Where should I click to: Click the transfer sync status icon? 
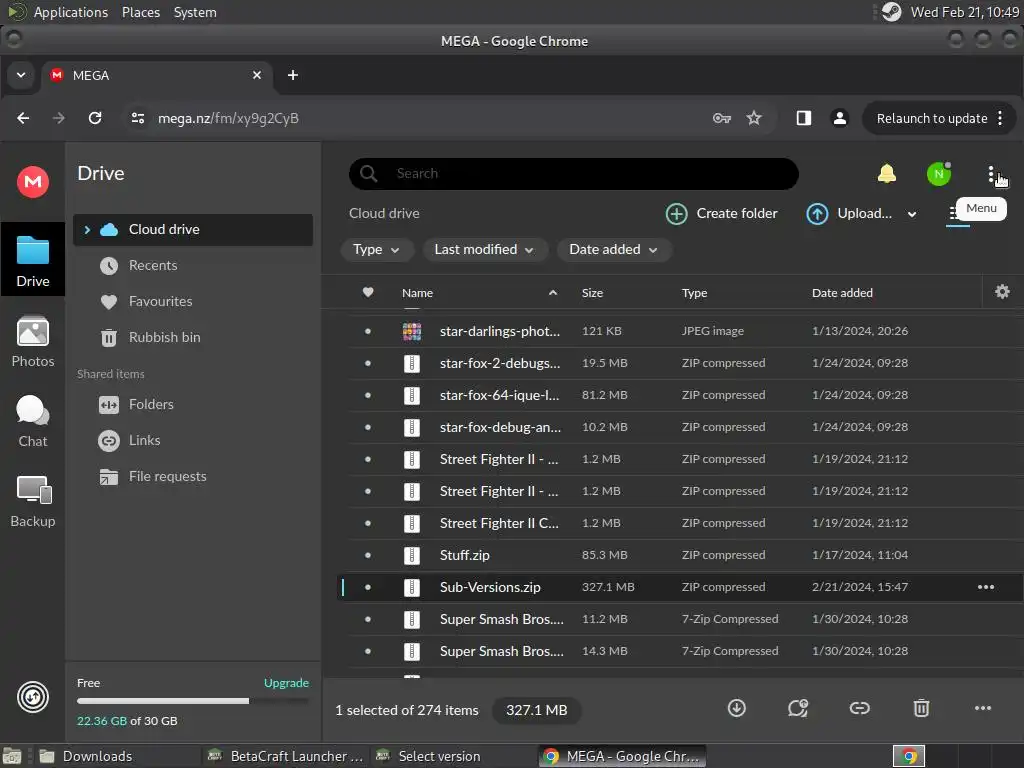pos(33,697)
